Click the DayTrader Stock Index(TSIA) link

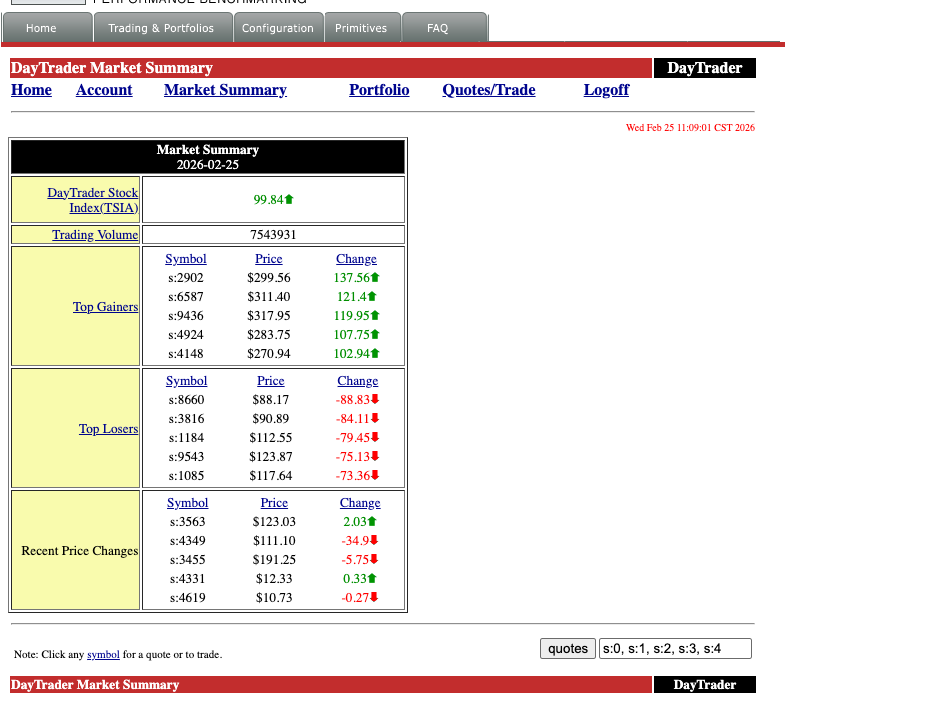click(x=92, y=200)
